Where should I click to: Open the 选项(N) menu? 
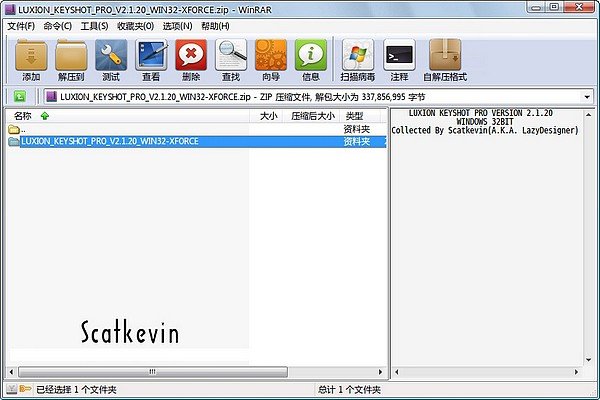[x=178, y=26]
